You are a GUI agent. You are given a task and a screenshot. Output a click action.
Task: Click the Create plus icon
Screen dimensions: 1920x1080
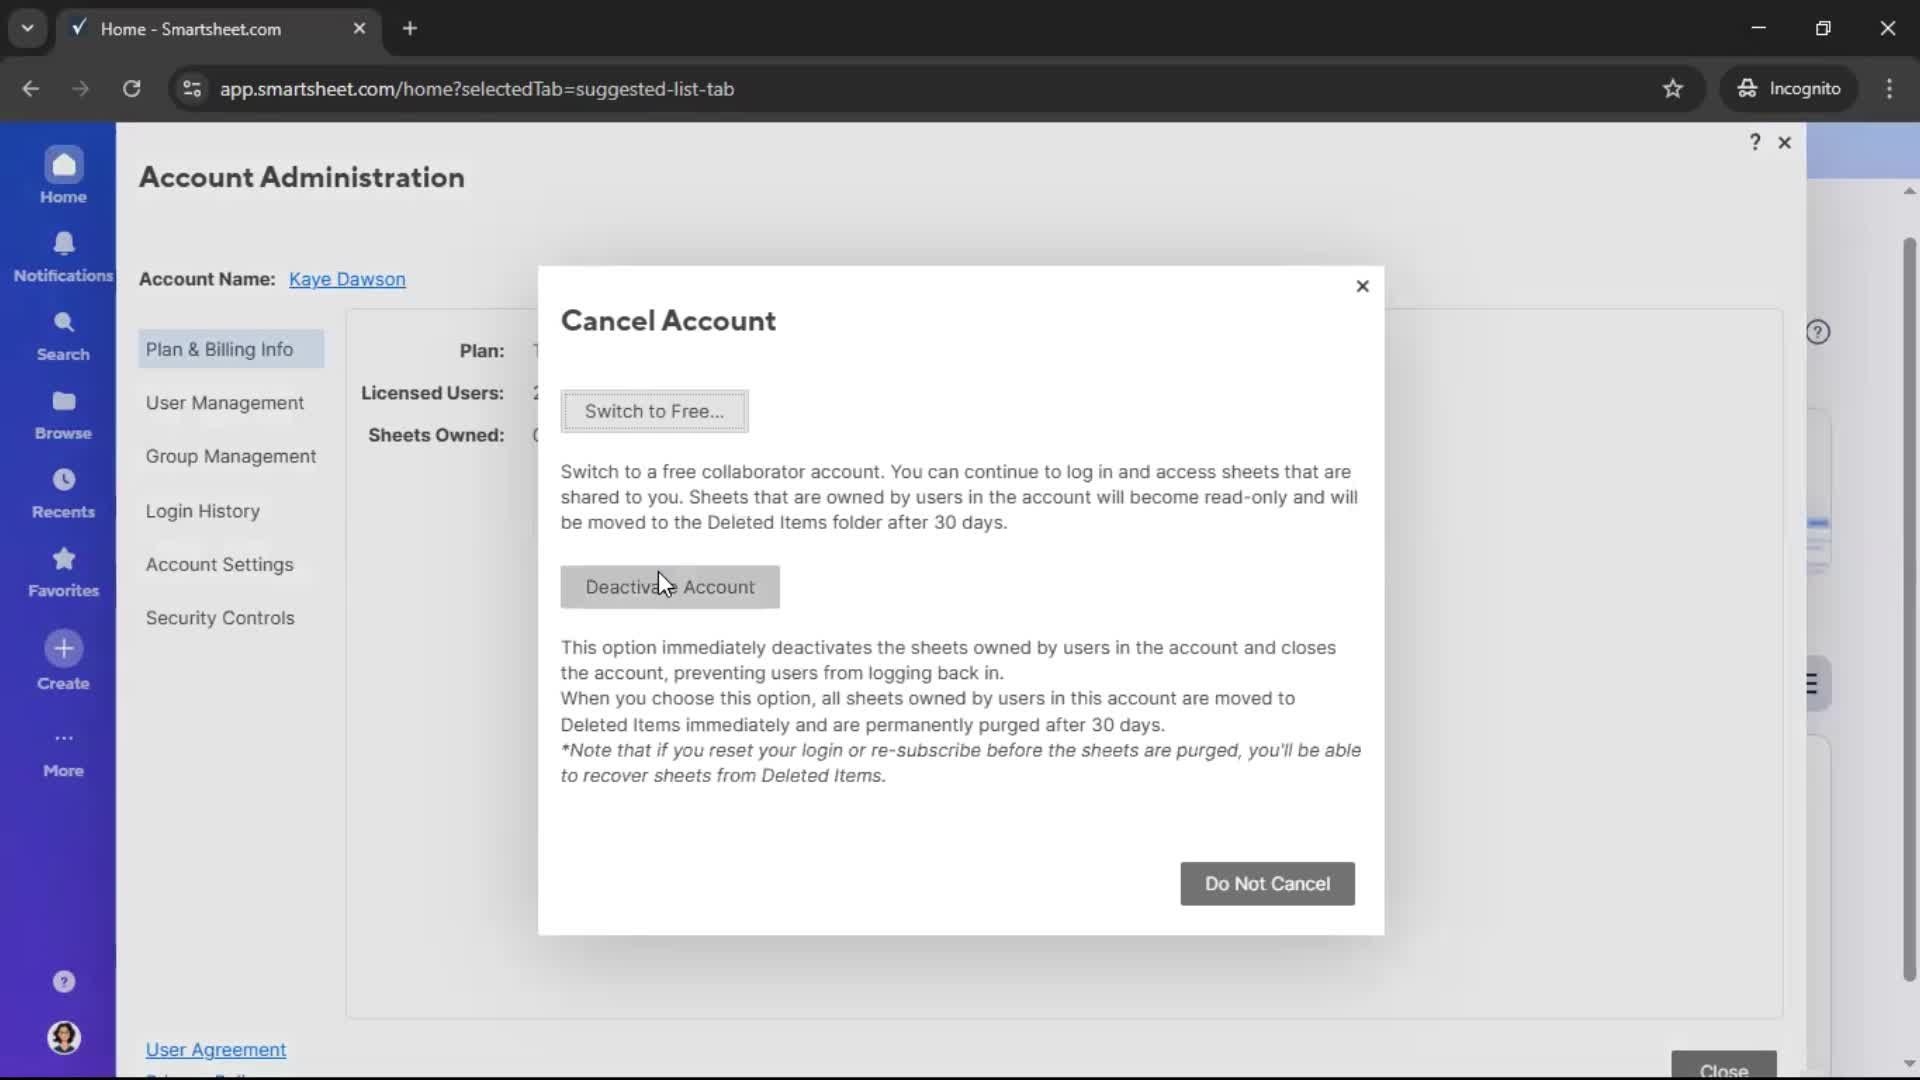pos(63,649)
